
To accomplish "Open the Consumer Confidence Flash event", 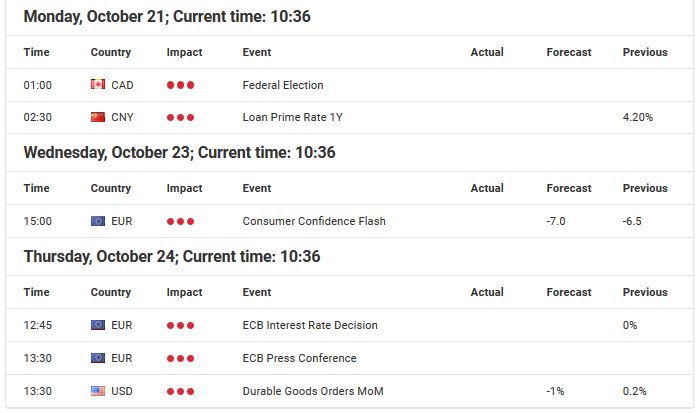I will (314, 221).
